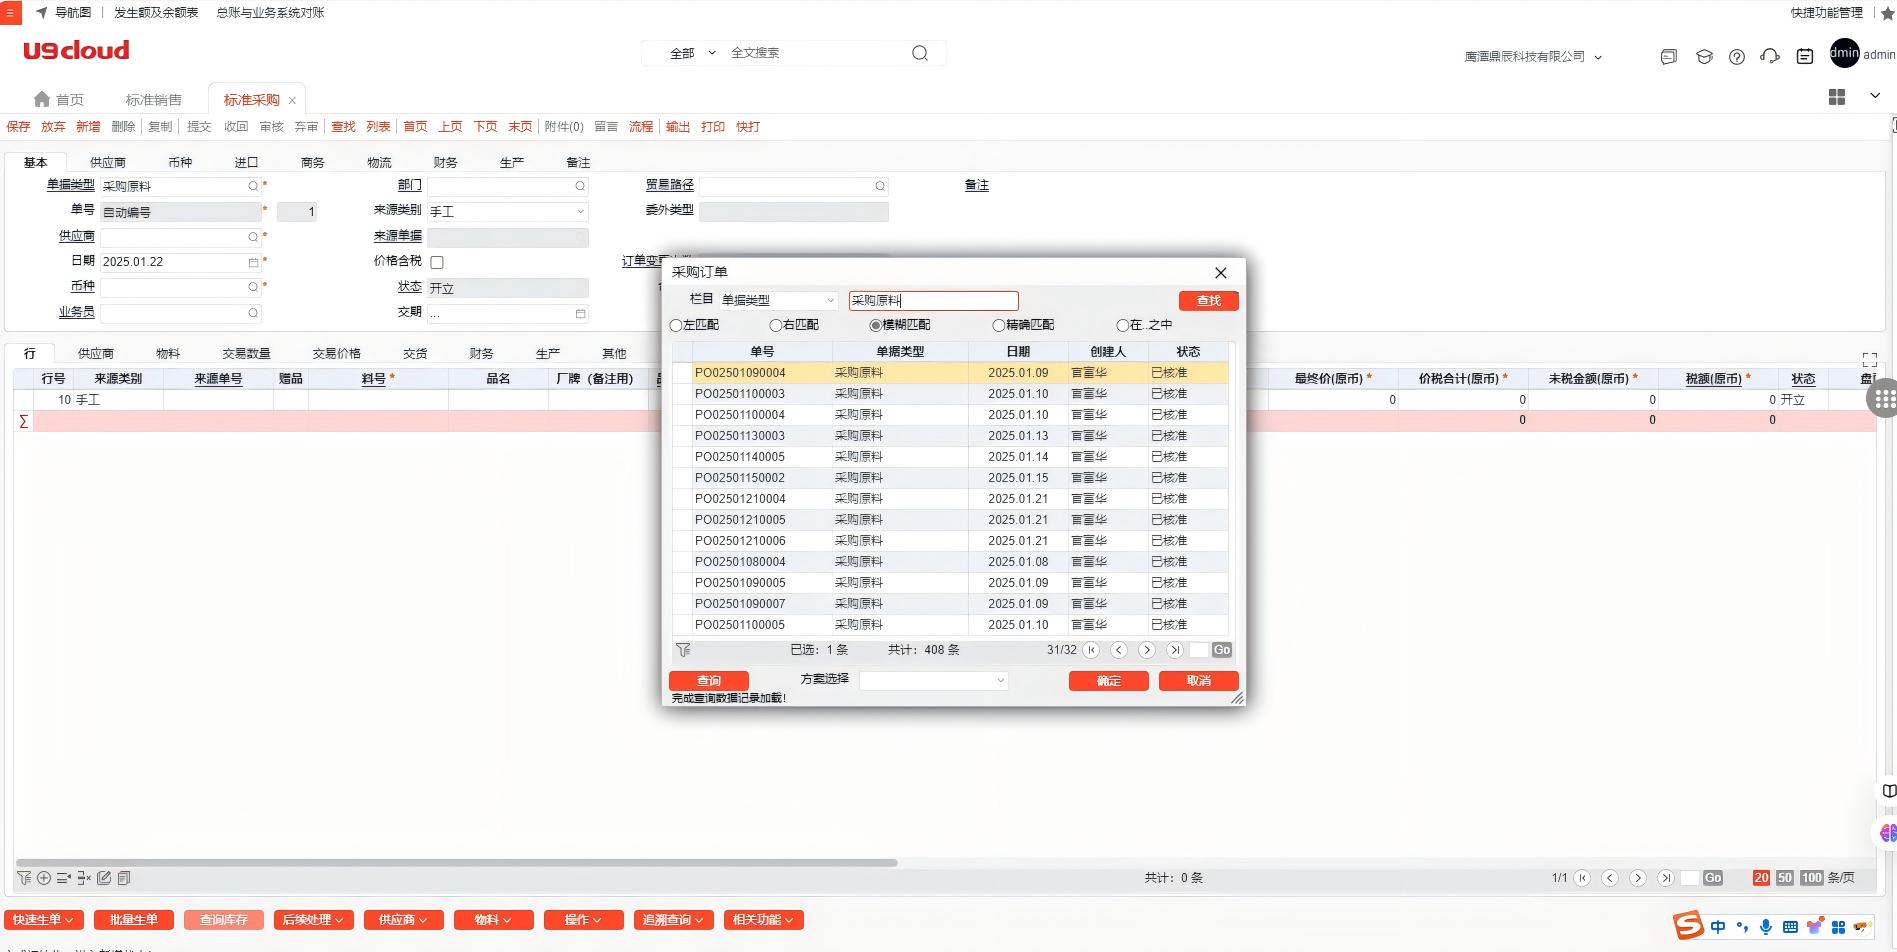Screen dimensions: 1897x952
Task: Open the 方案选择 dropdown
Action: point(999,681)
